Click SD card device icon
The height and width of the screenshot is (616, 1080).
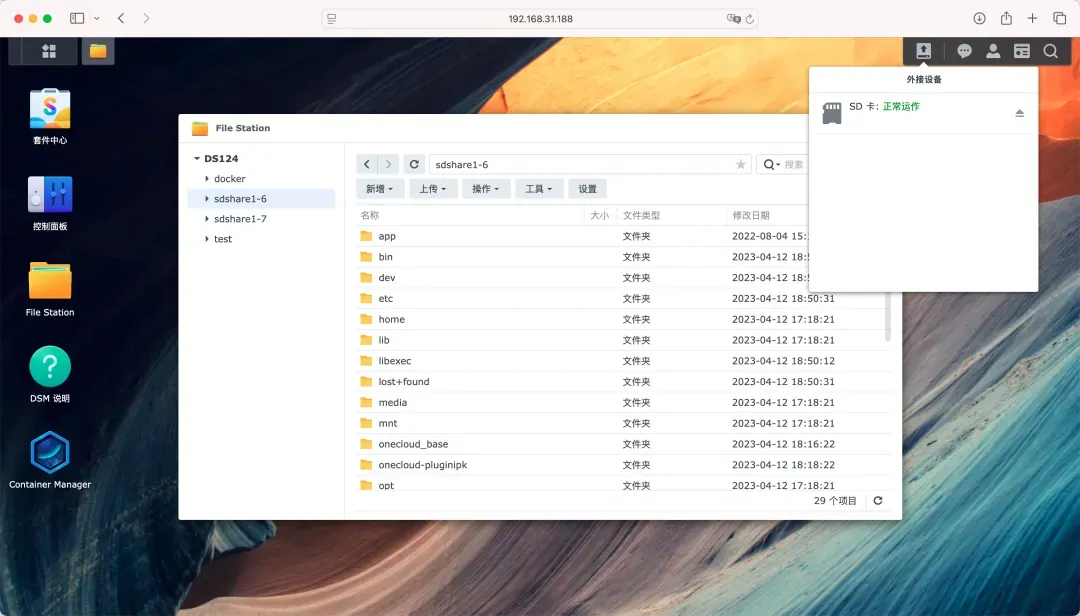(832, 113)
